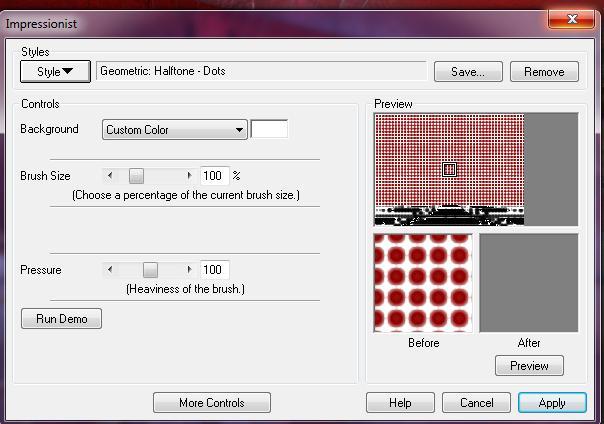This screenshot has width=604, height=424.
Task: Click Brush Size slider right arrow
Action: click(189, 176)
